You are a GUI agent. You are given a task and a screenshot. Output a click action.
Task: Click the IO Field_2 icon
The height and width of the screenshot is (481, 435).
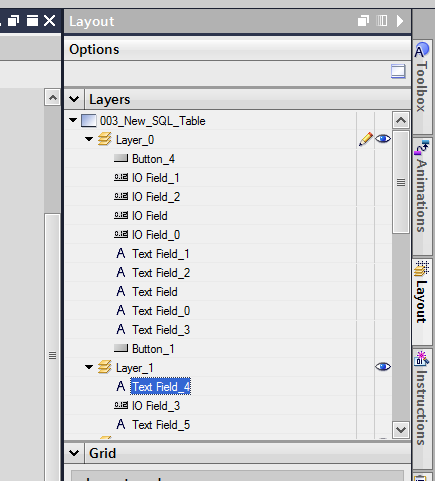point(121,196)
